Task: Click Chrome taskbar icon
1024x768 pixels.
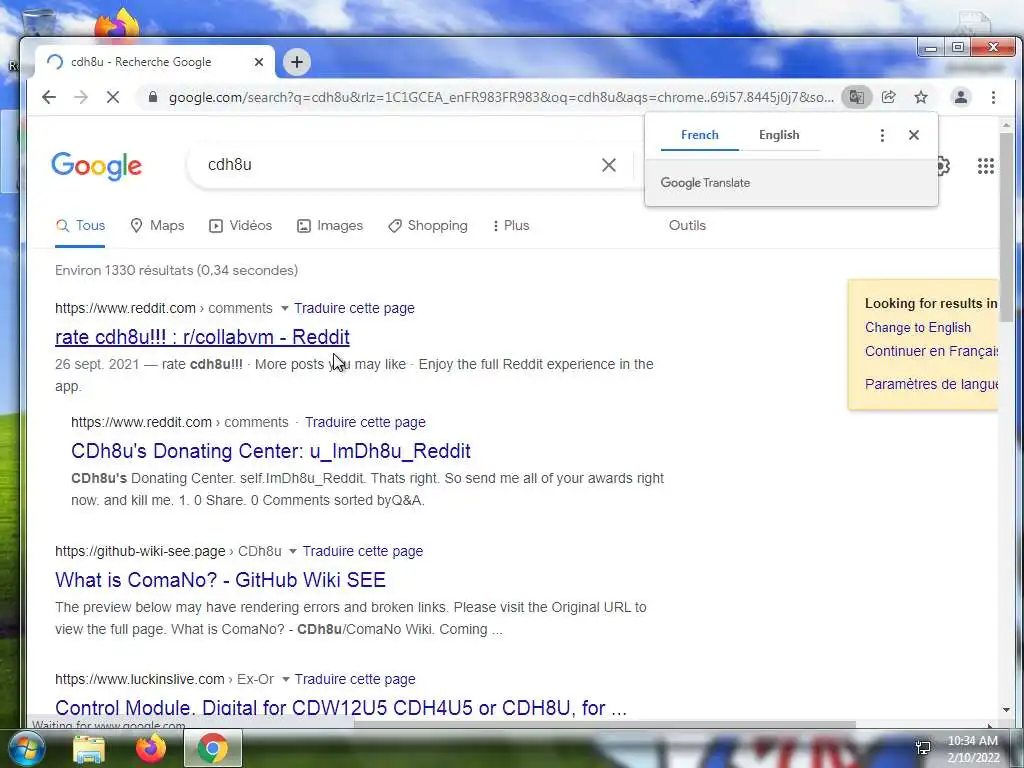Action: 213,748
